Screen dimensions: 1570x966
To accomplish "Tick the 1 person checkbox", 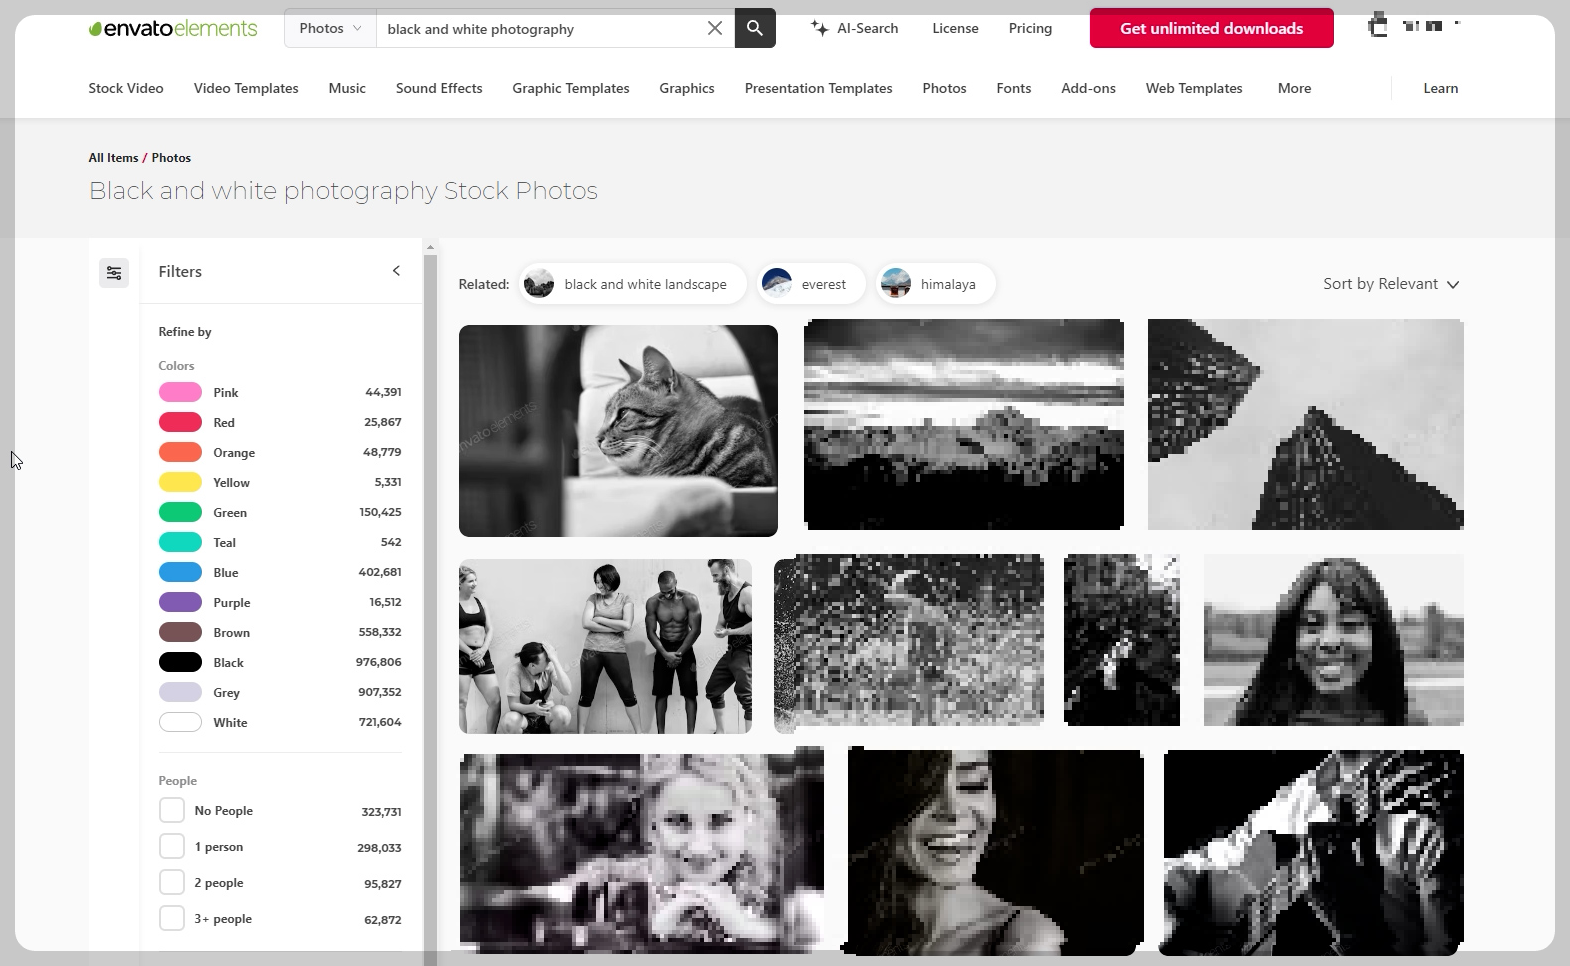I will 172,846.
